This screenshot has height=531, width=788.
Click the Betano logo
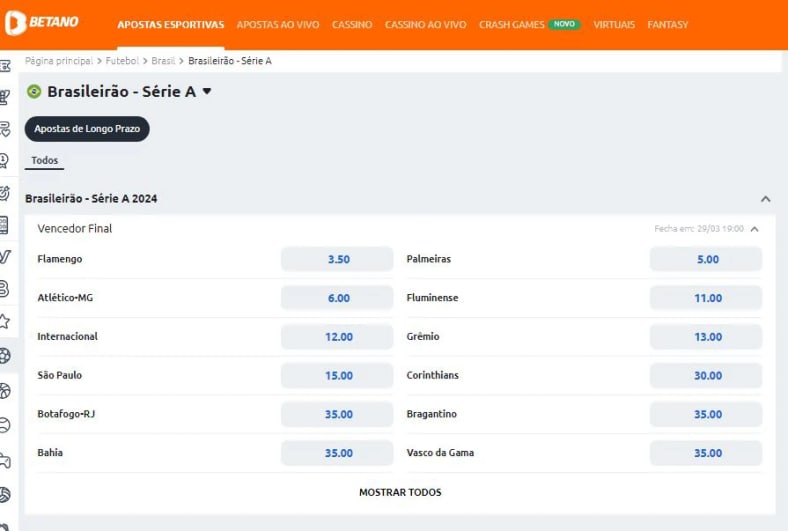click(42, 23)
